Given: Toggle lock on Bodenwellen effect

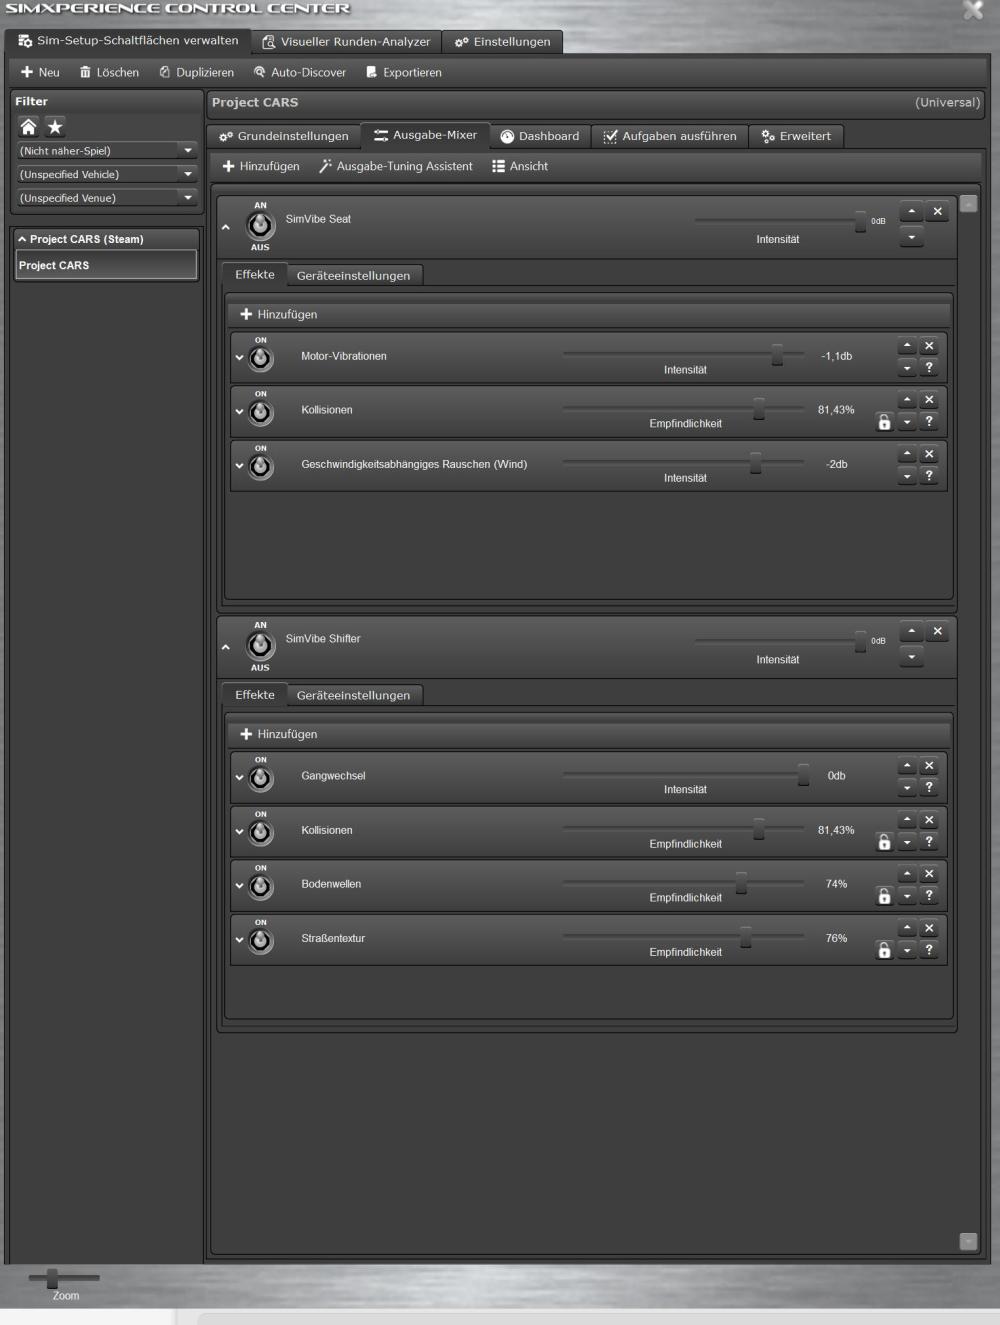Looking at the screenshot, I should (884, 896).
